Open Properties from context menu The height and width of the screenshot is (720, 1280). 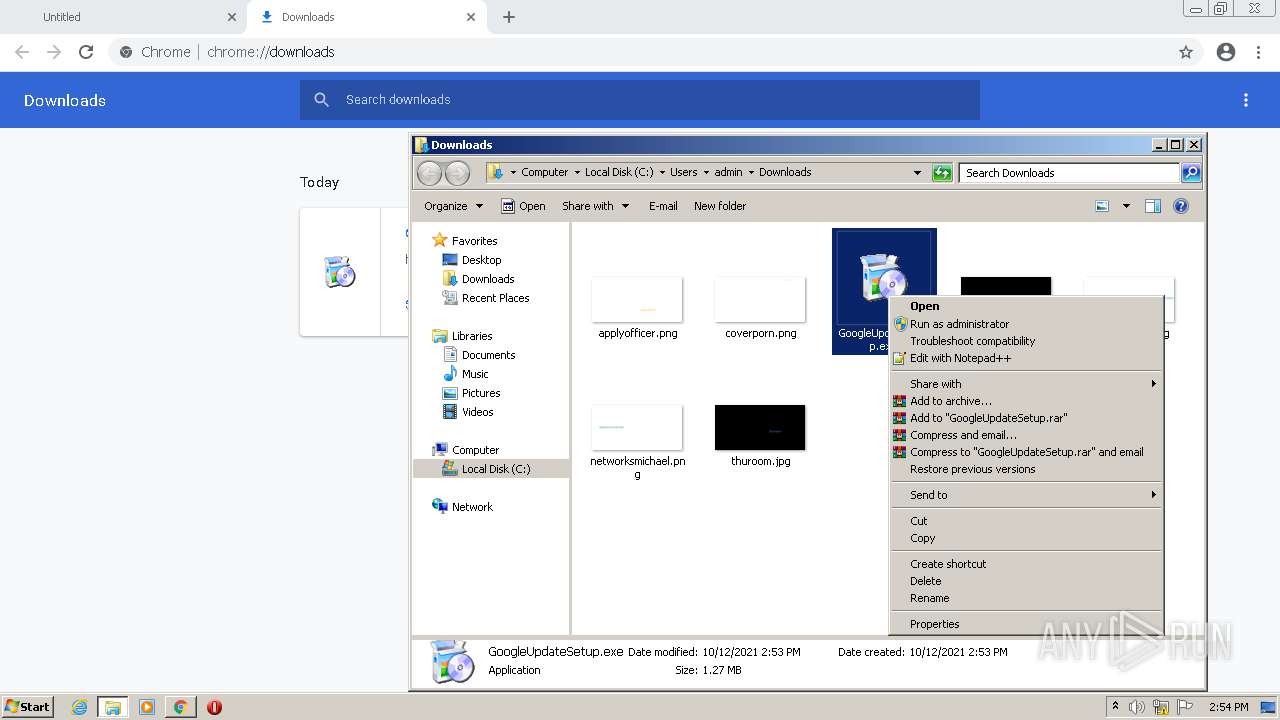pyautogui.click(x=1026, y=624)
